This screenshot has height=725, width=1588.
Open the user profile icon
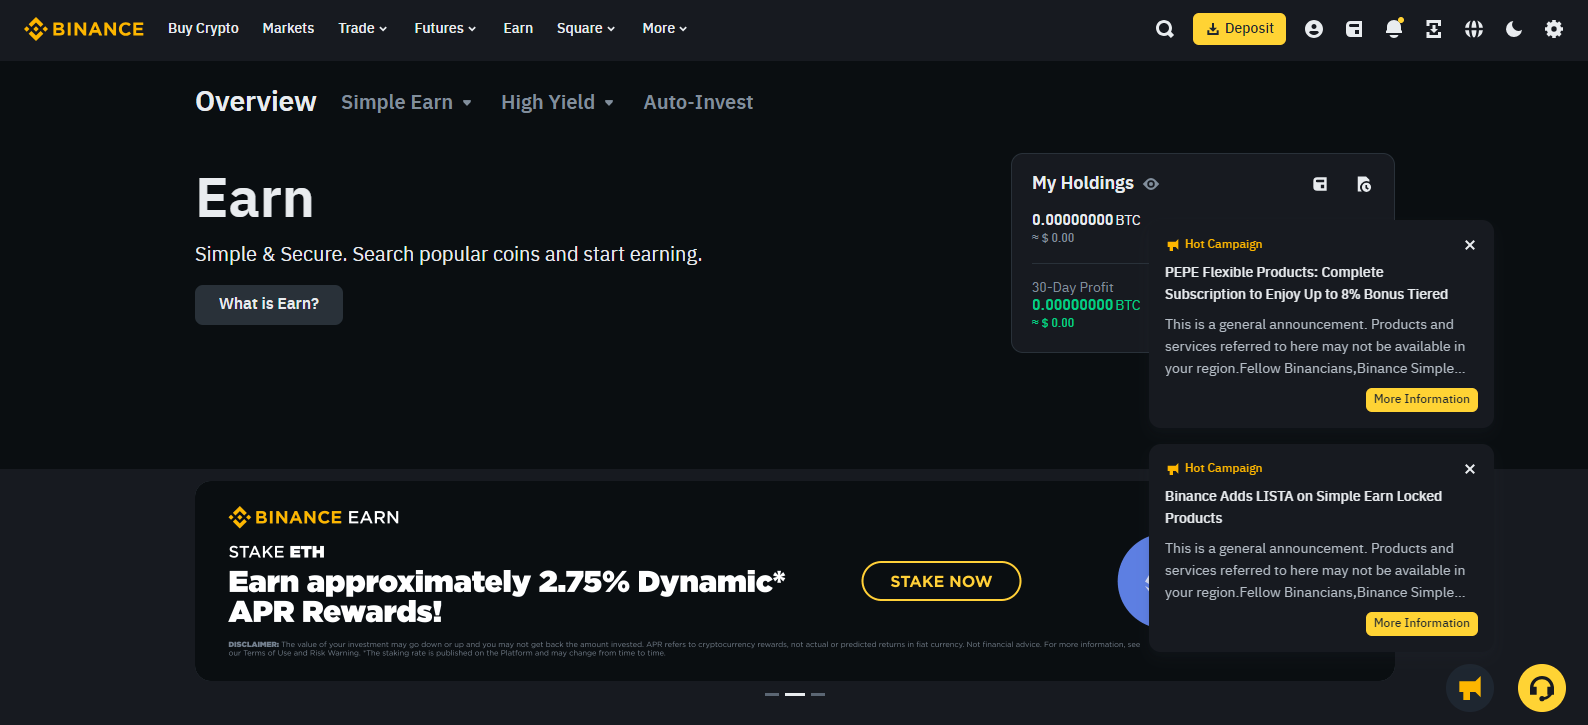click(1314, 29)
